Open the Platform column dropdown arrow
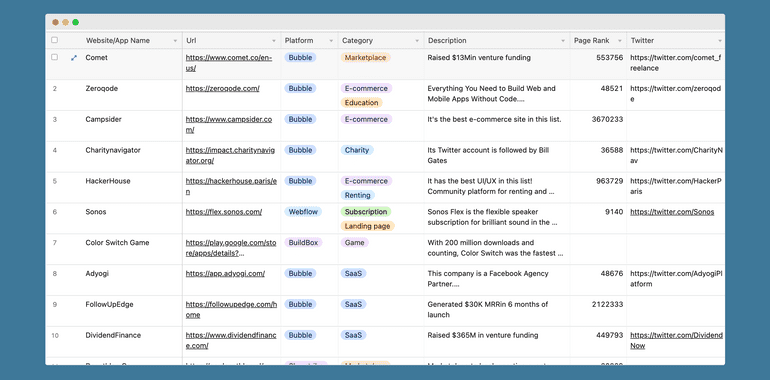The width and height of the screenshot is (770, 380). [331, 41]
